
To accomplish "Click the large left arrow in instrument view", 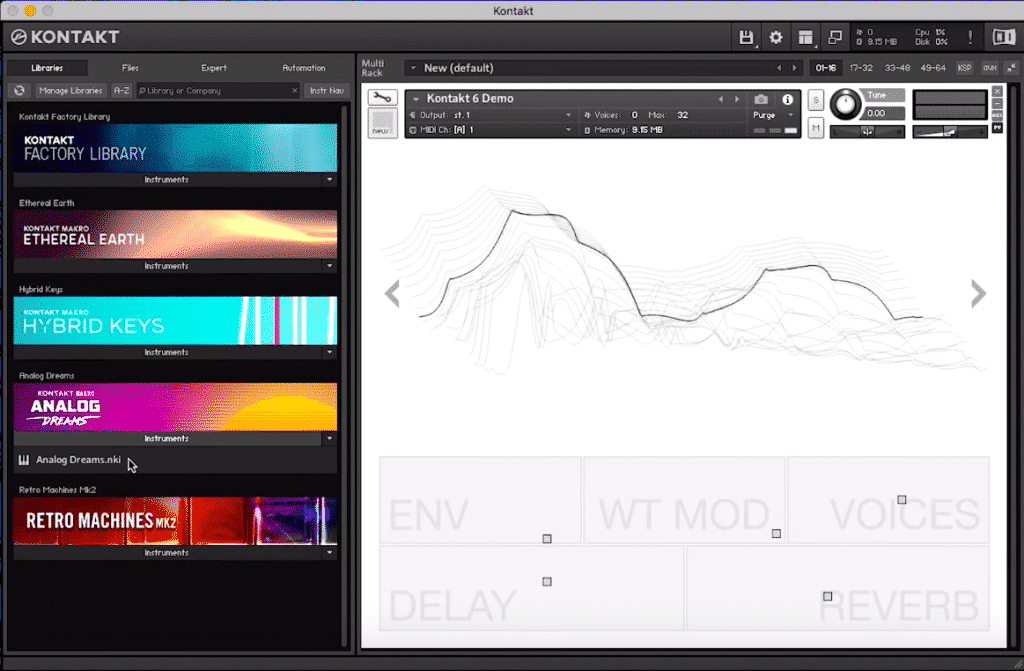I will click(x=392, y=293).
